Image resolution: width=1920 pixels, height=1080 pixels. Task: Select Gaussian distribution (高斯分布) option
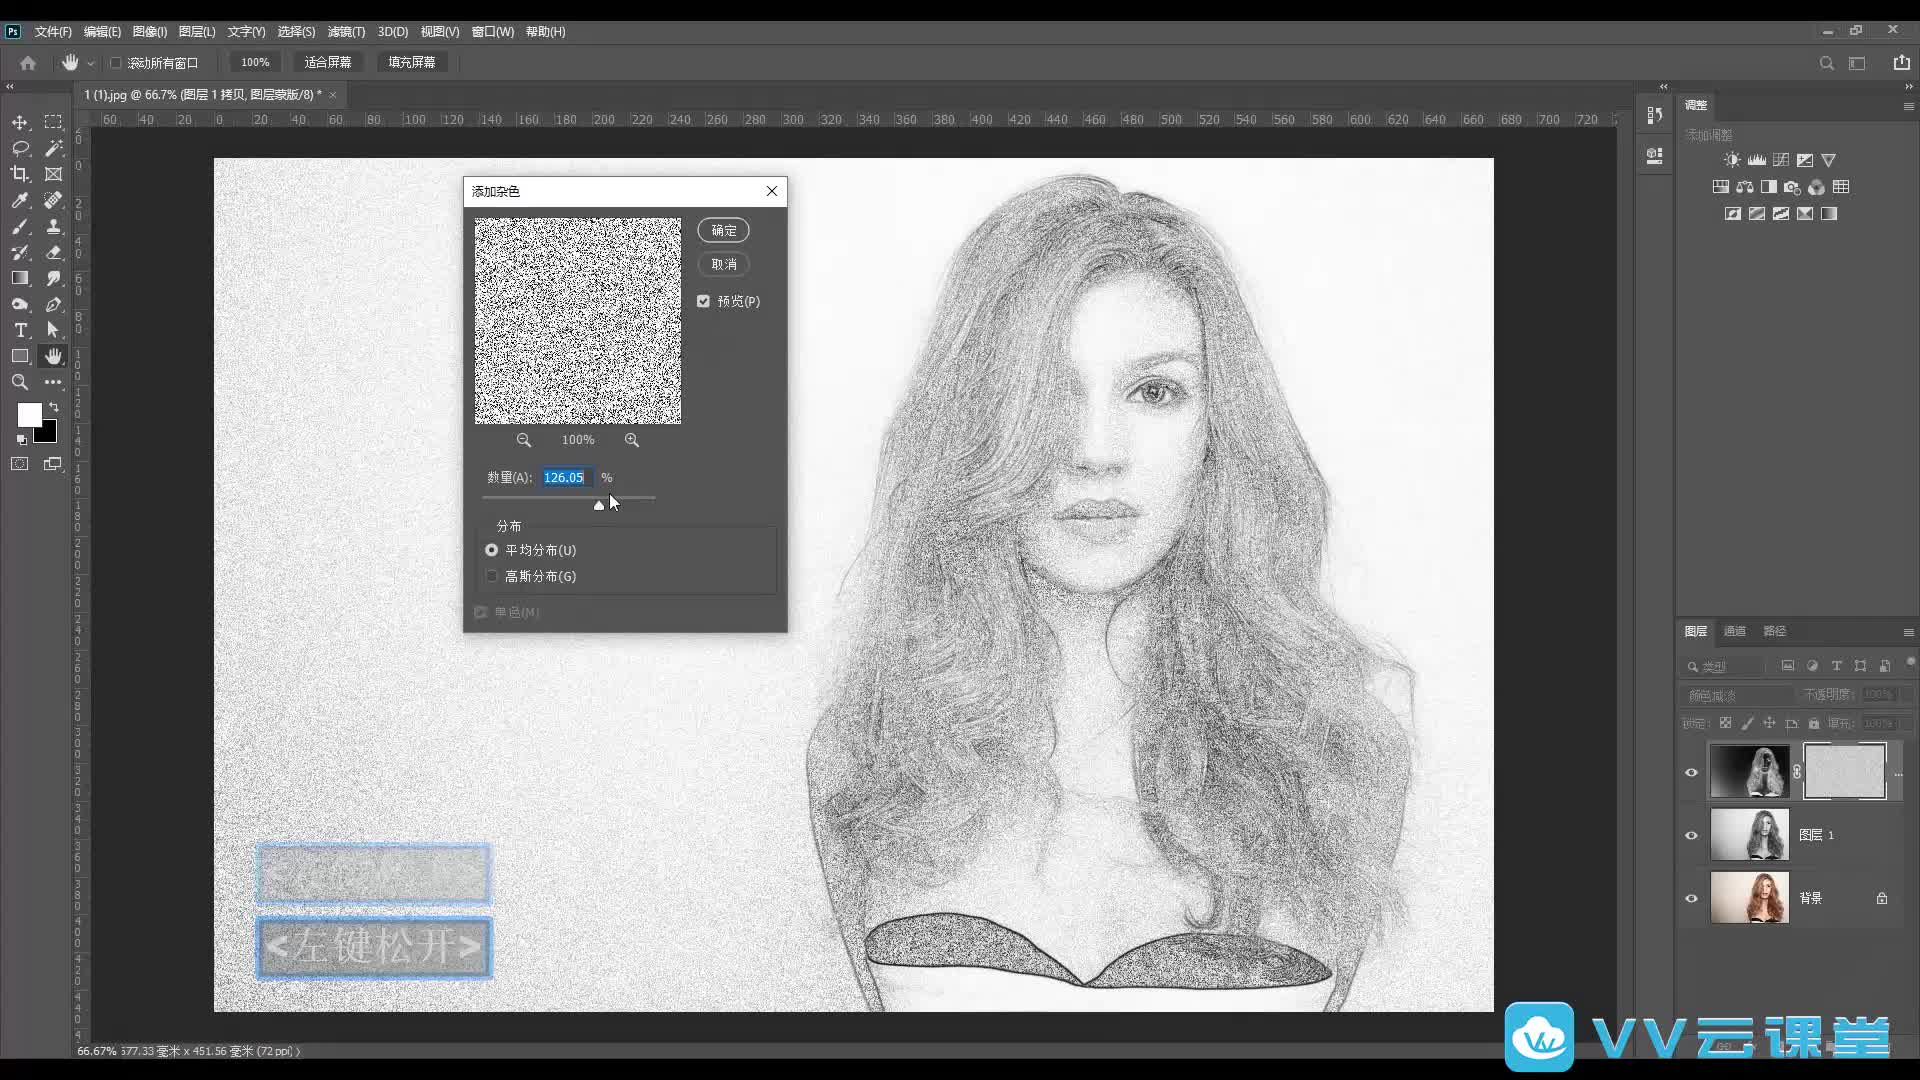[x=492, y=576]
